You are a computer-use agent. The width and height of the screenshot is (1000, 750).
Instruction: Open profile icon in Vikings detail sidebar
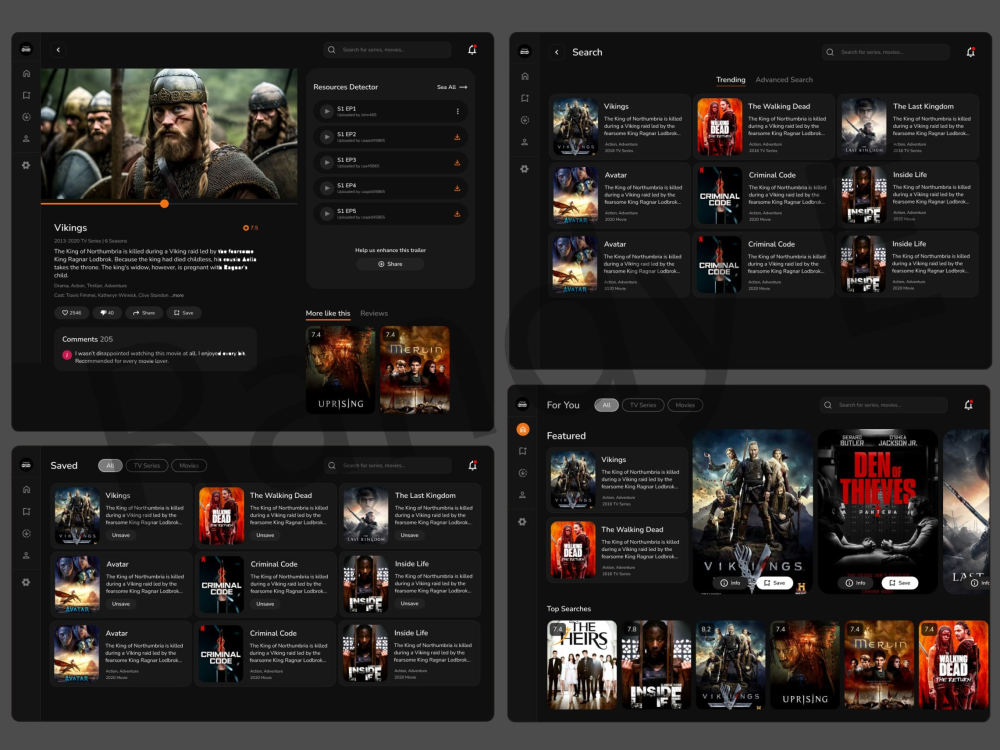[26, 138]
